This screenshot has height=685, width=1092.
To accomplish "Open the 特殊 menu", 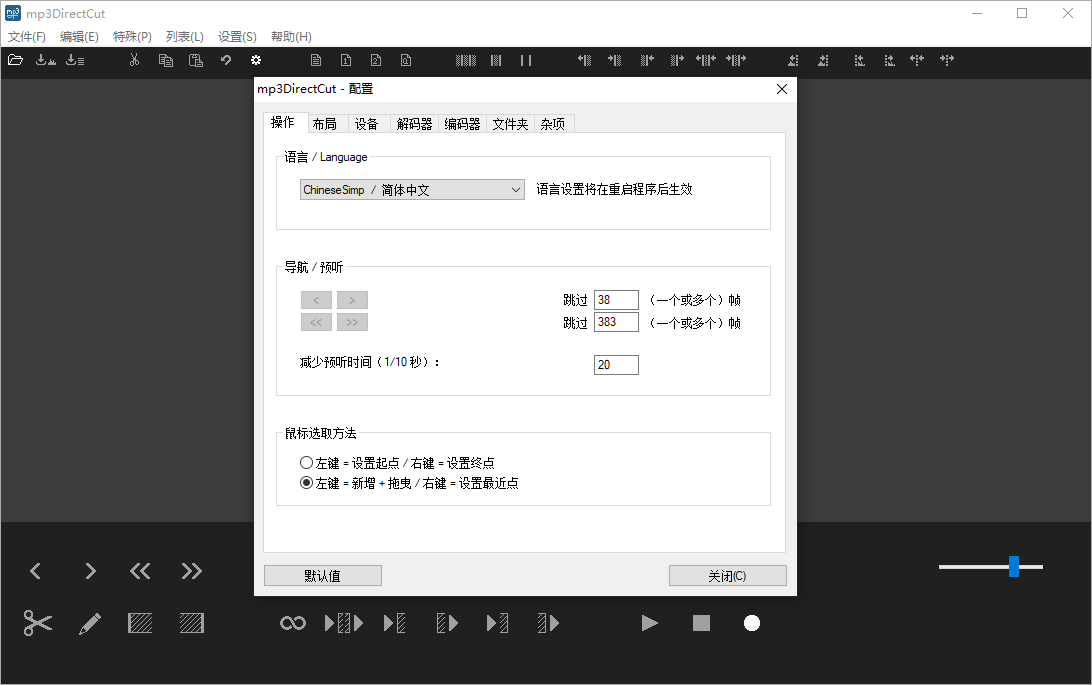I will (131, 36).
